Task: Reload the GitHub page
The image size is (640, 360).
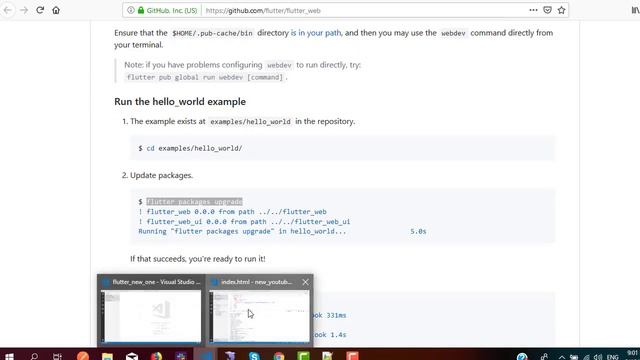Action: (40, 10)
